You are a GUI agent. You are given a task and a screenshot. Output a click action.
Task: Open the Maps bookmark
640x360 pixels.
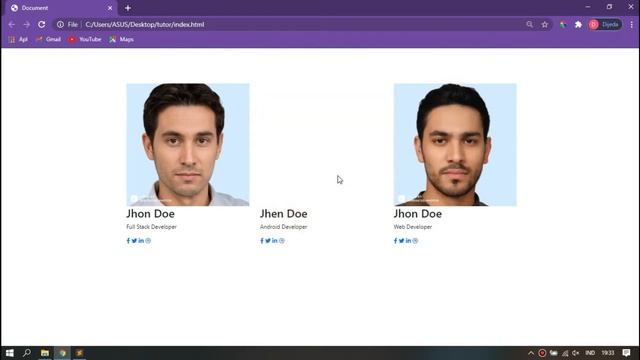(x=122, y=39)
